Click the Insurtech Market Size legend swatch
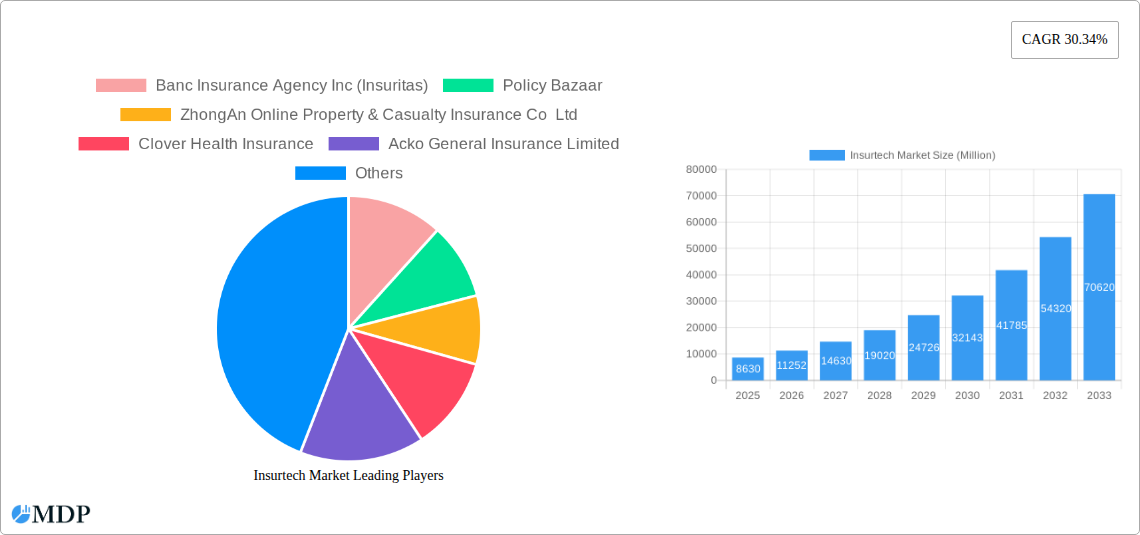1140x535 pixels. 827,155
